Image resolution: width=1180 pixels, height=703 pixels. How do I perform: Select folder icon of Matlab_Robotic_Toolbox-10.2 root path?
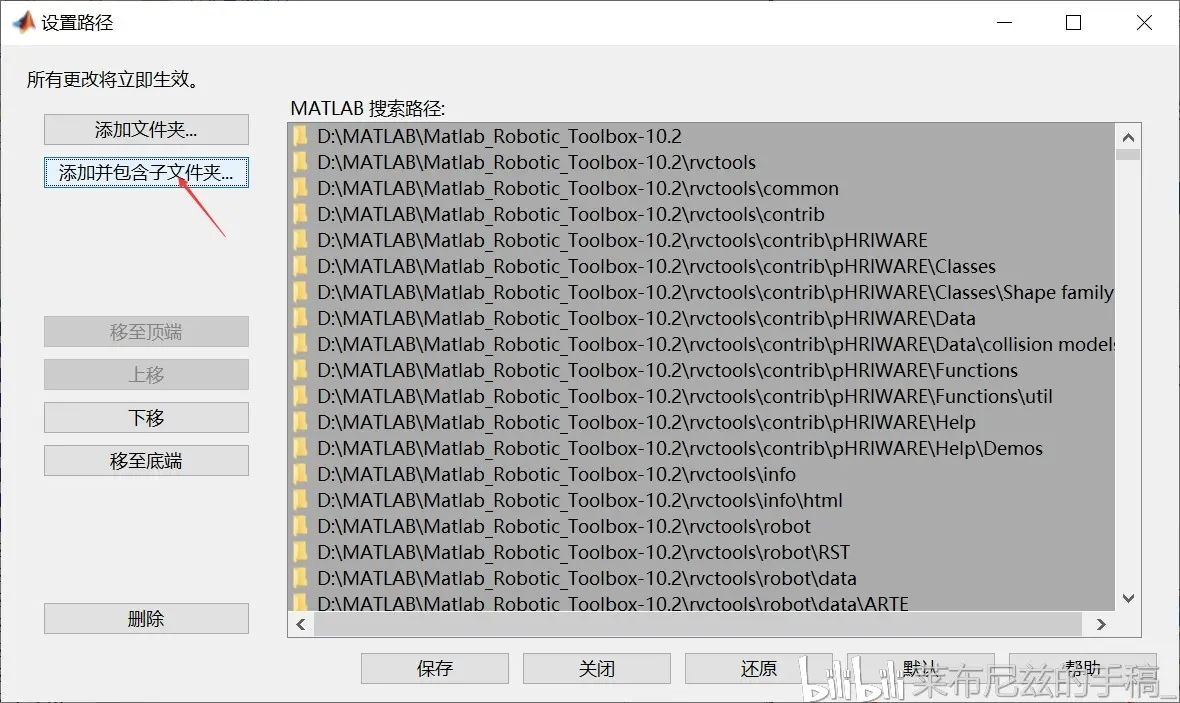(300, 136)
